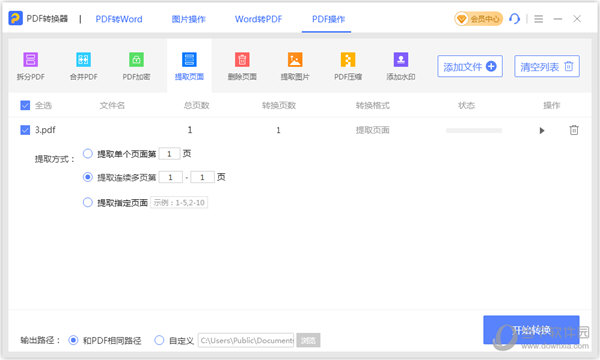Click the 状态 column header
The height and width of the screenshot is (360, 600).
point(466,105)
